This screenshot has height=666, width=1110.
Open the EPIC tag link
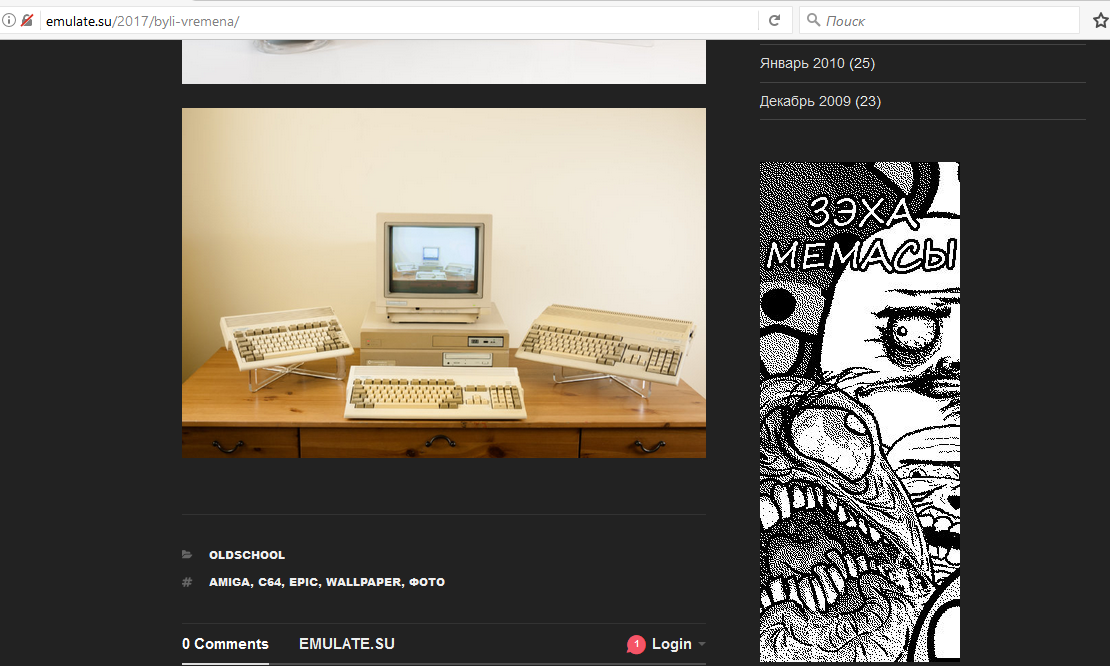303,582
